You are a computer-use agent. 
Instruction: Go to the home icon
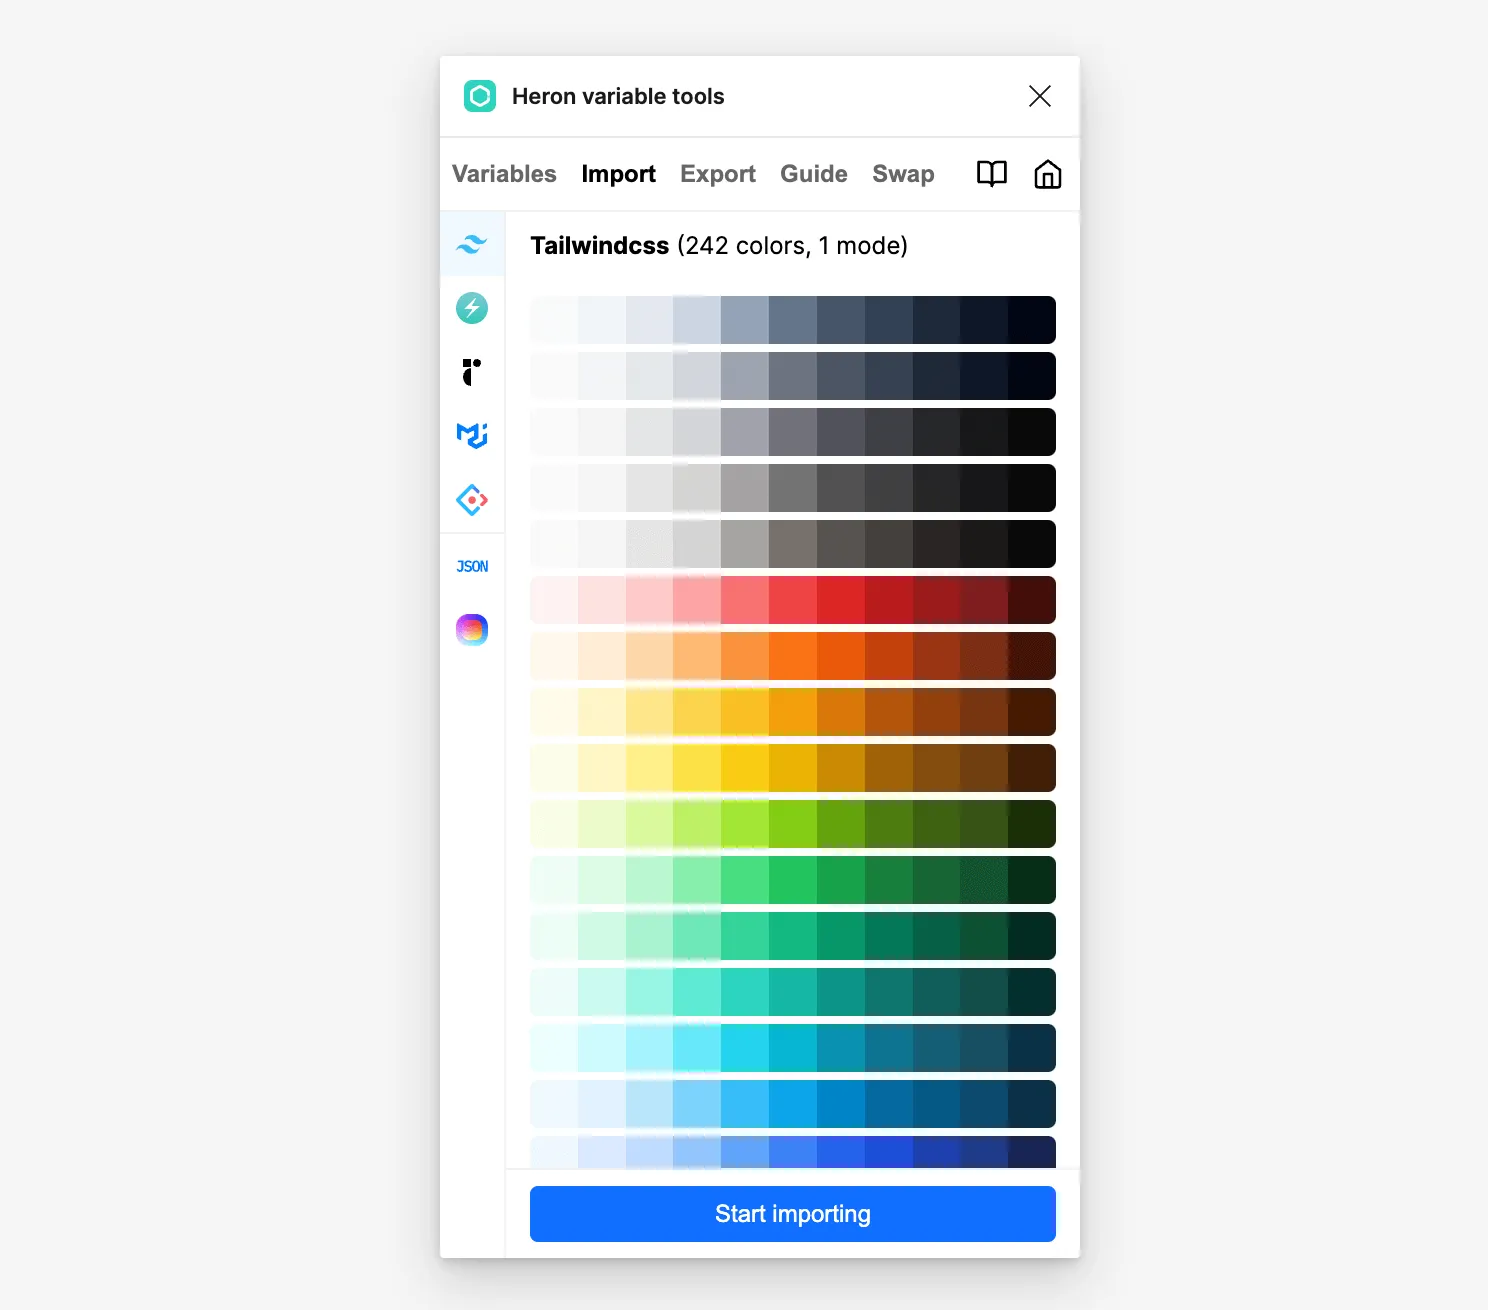1047,174
